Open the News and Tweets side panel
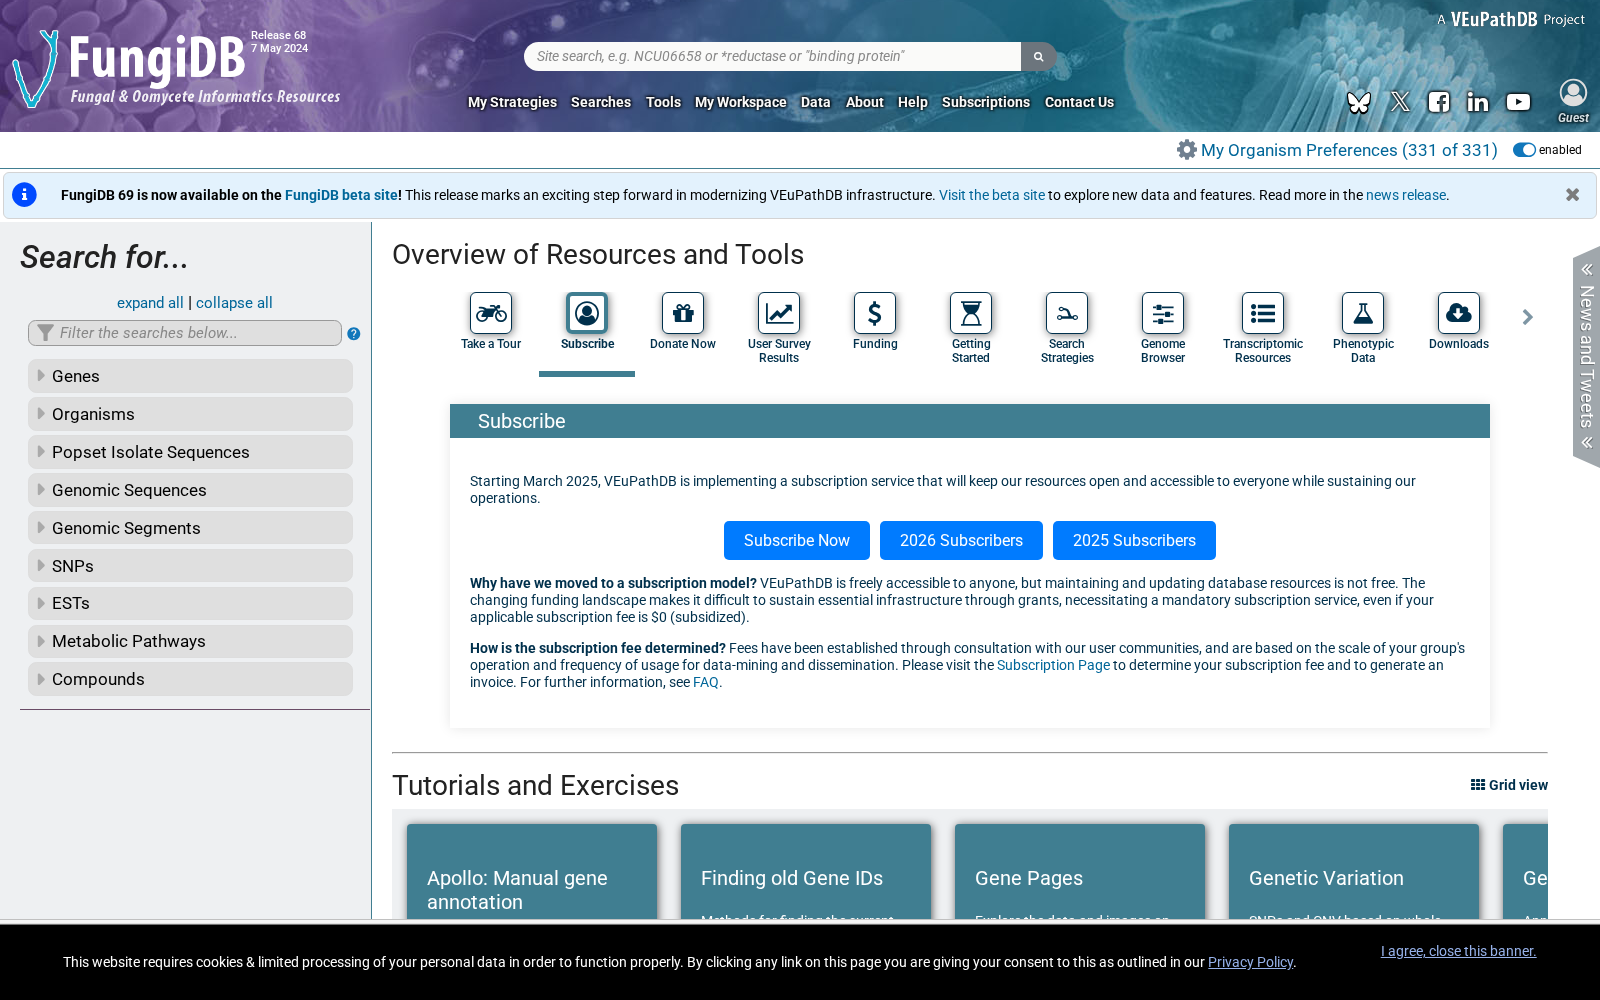1600x1000 pixels. pyautogui.click(x=1586, y=356)
